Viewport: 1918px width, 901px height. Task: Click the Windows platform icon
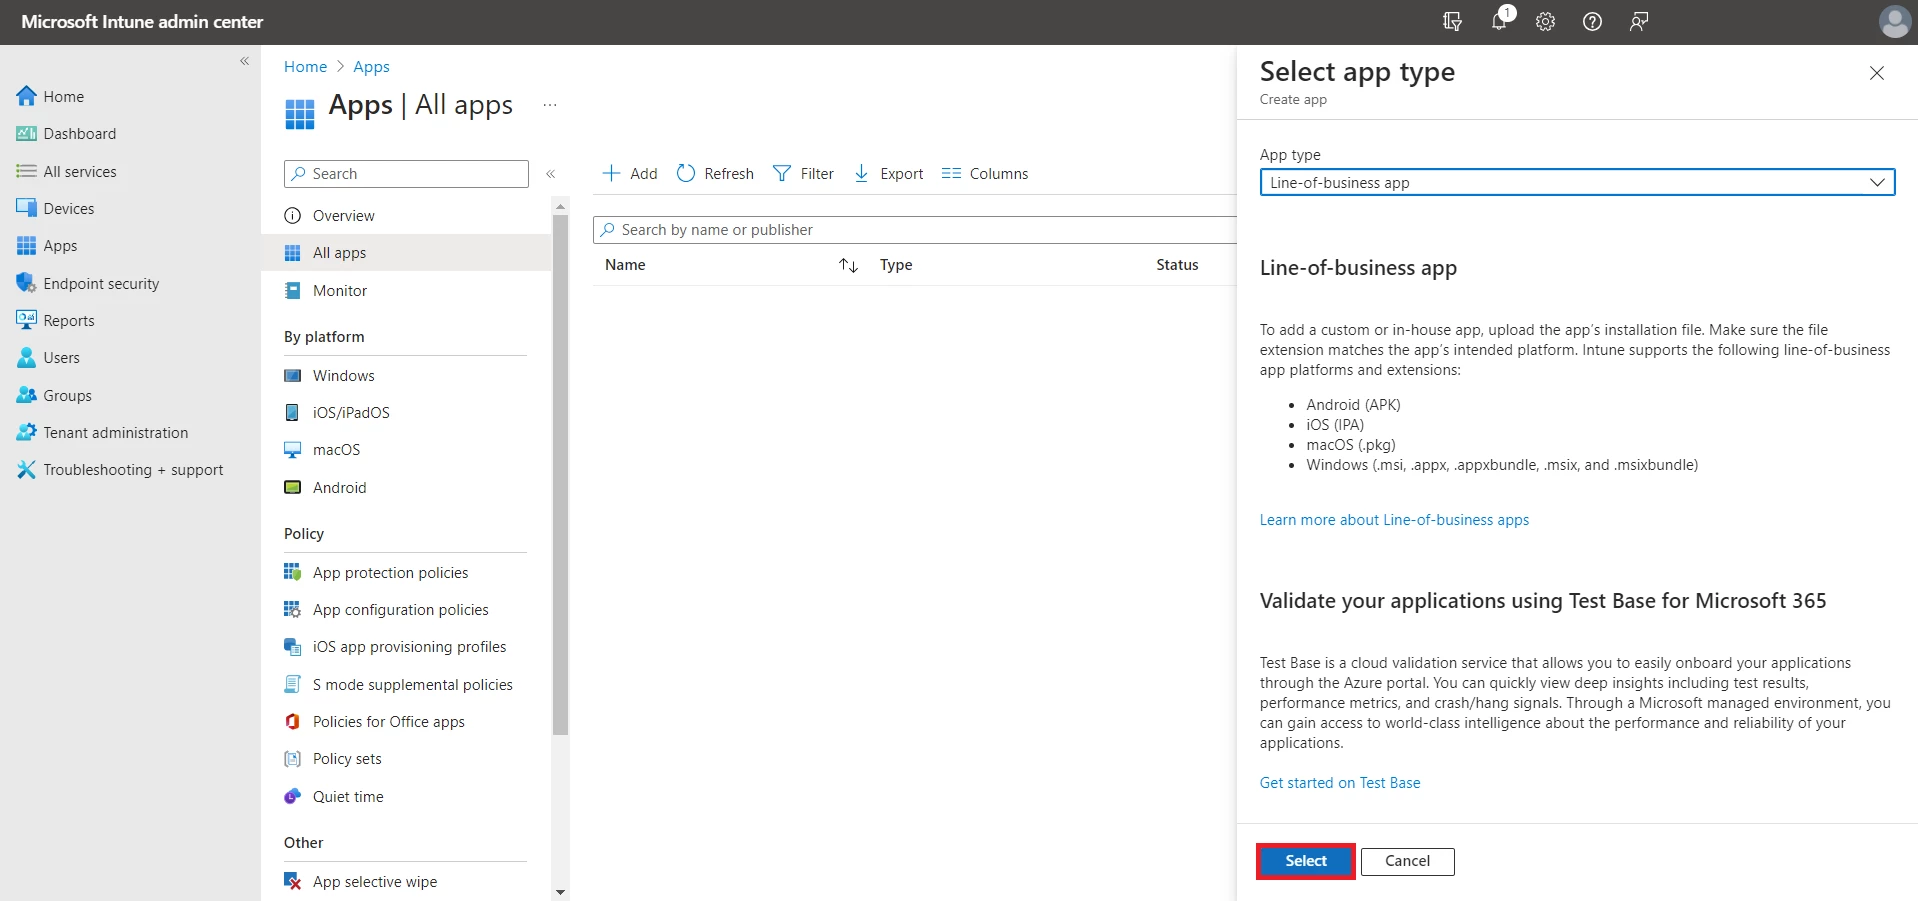tap(293, 376)
